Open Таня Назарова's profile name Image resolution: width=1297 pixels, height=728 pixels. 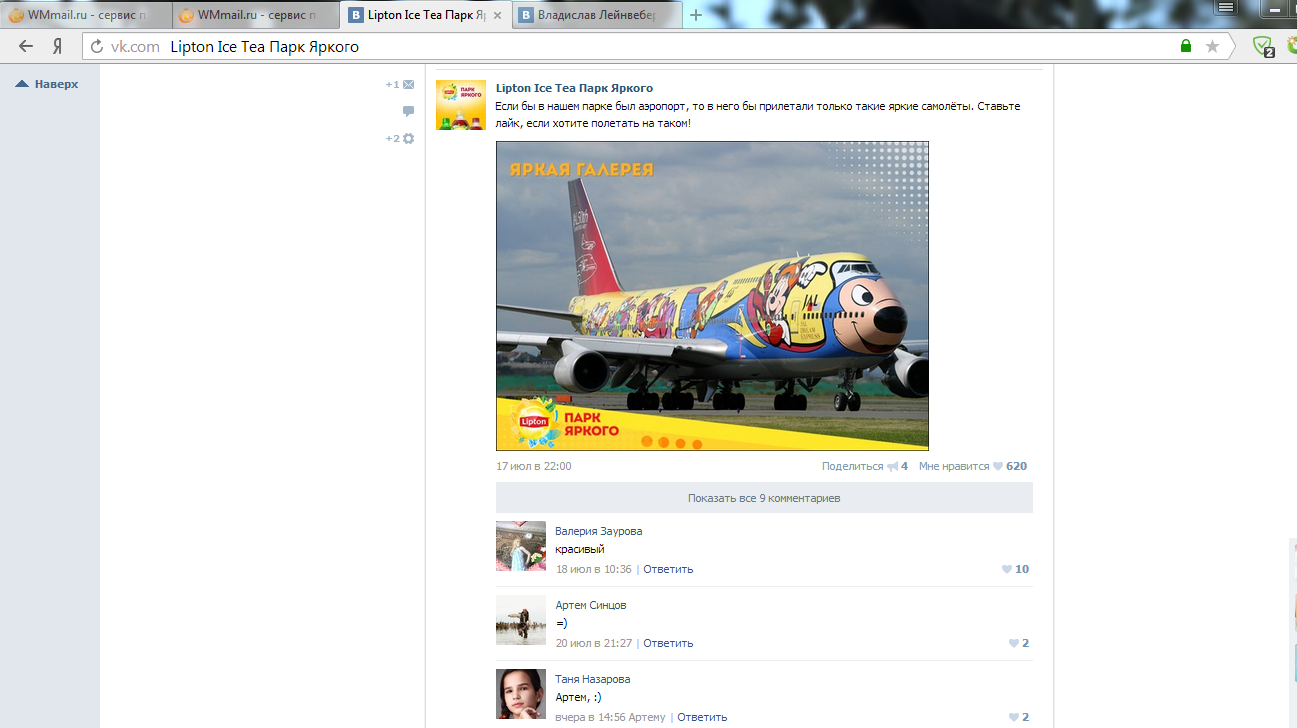[x=593, y=679]
